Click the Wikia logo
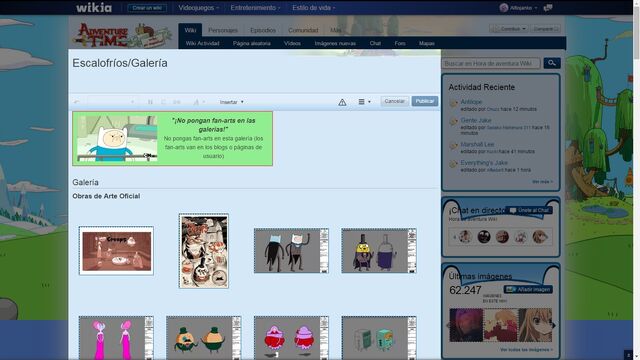 click(94, 7)
